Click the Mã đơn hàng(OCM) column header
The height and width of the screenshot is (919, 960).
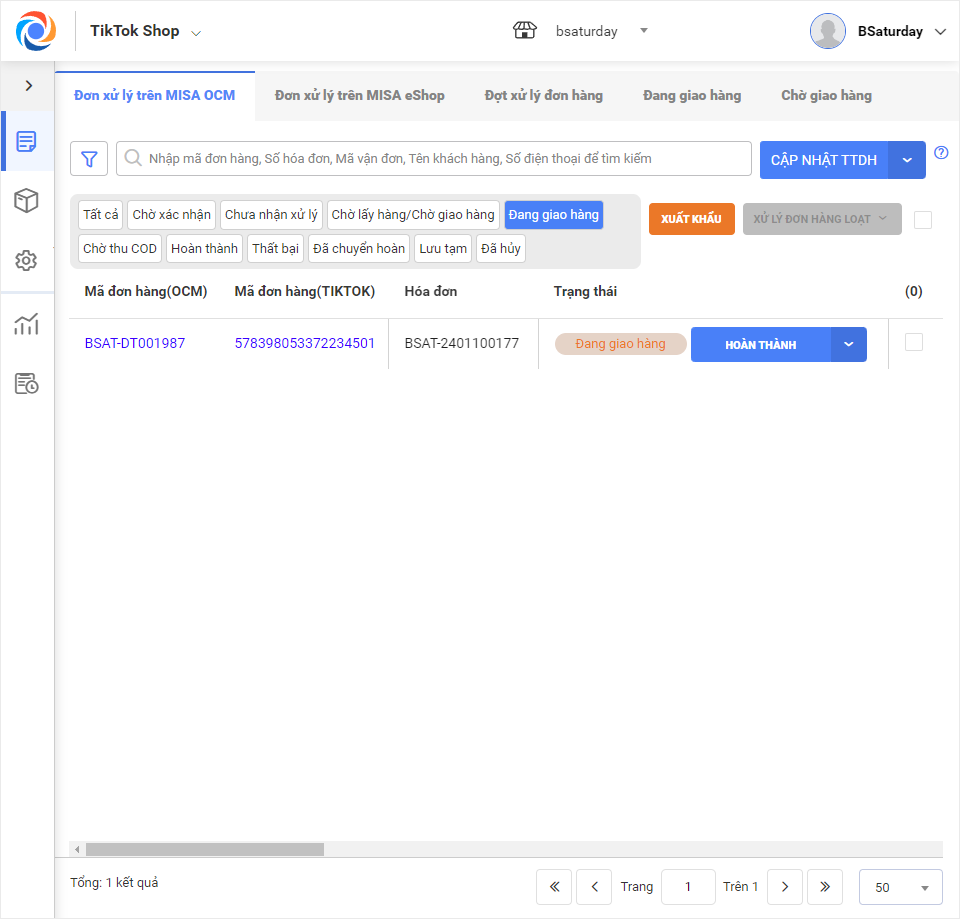point(146,291)
